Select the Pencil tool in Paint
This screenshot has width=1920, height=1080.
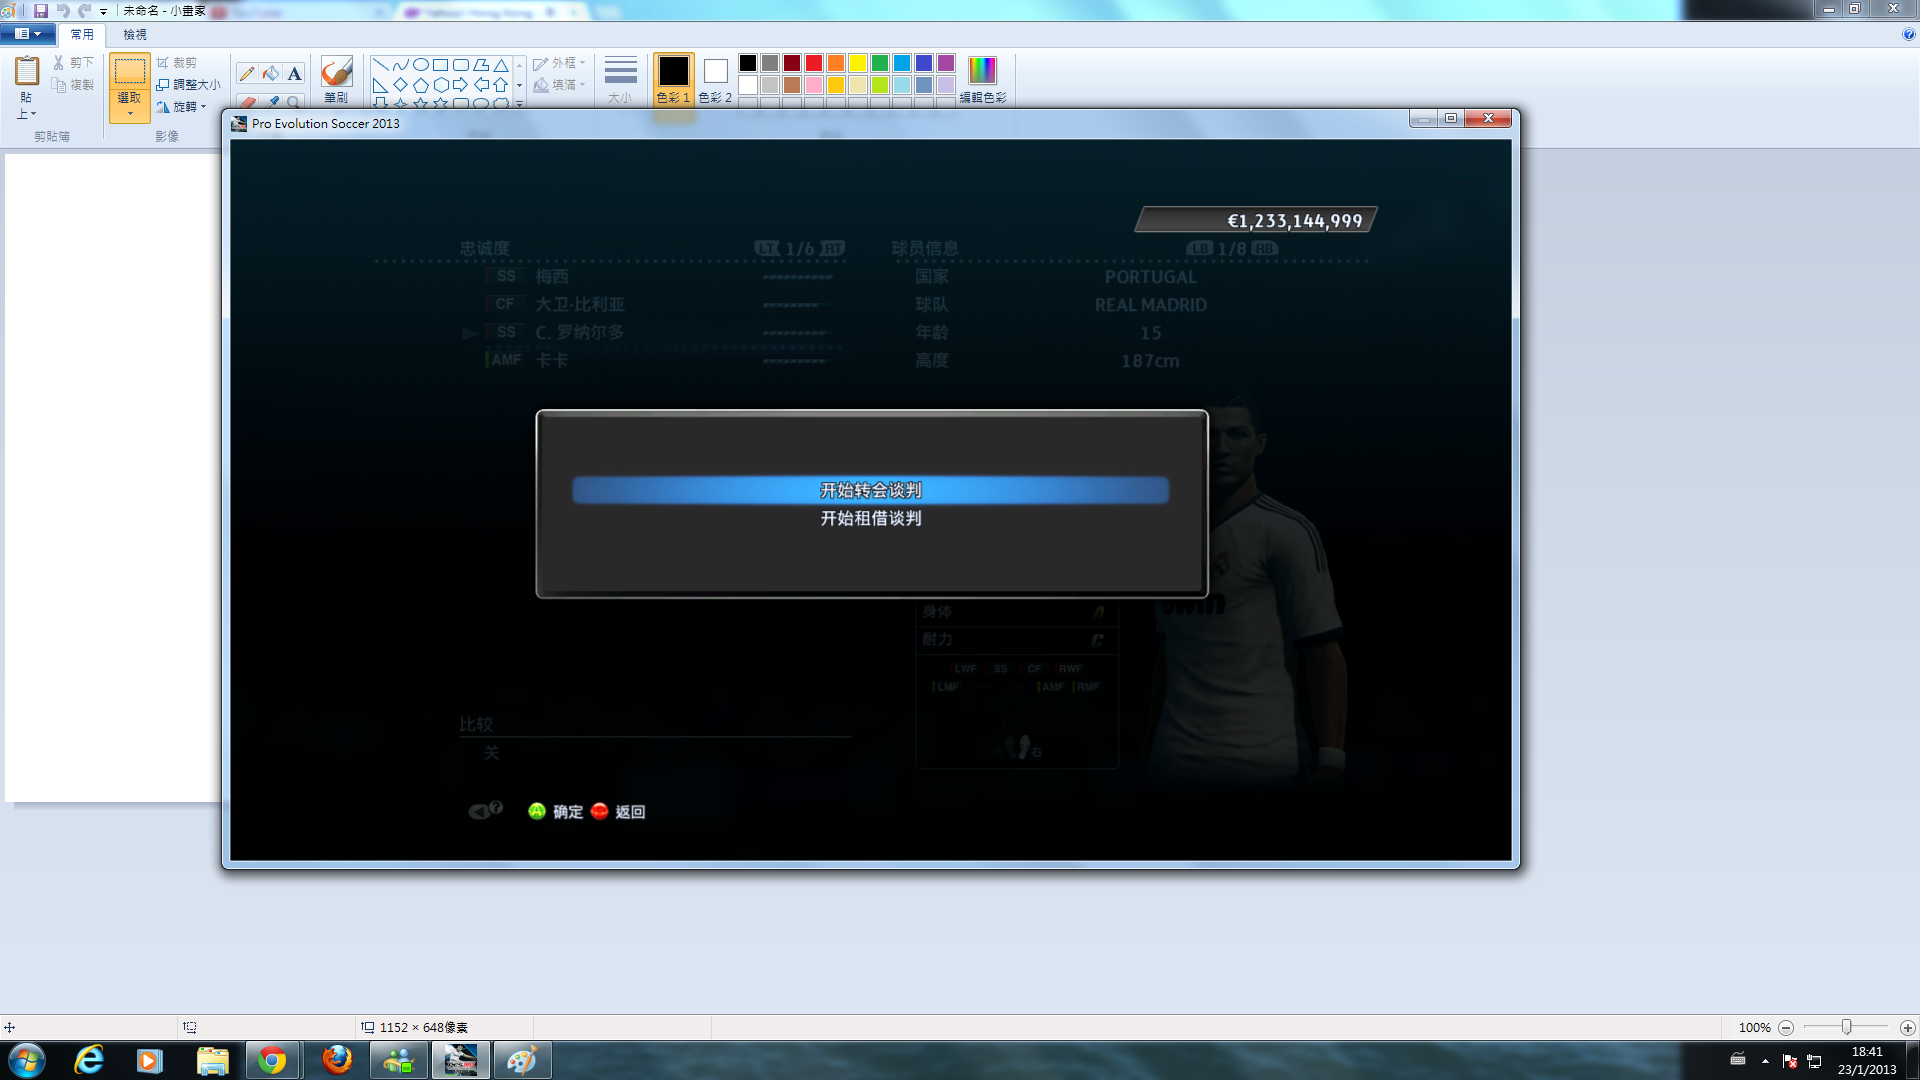click(246, 74)
